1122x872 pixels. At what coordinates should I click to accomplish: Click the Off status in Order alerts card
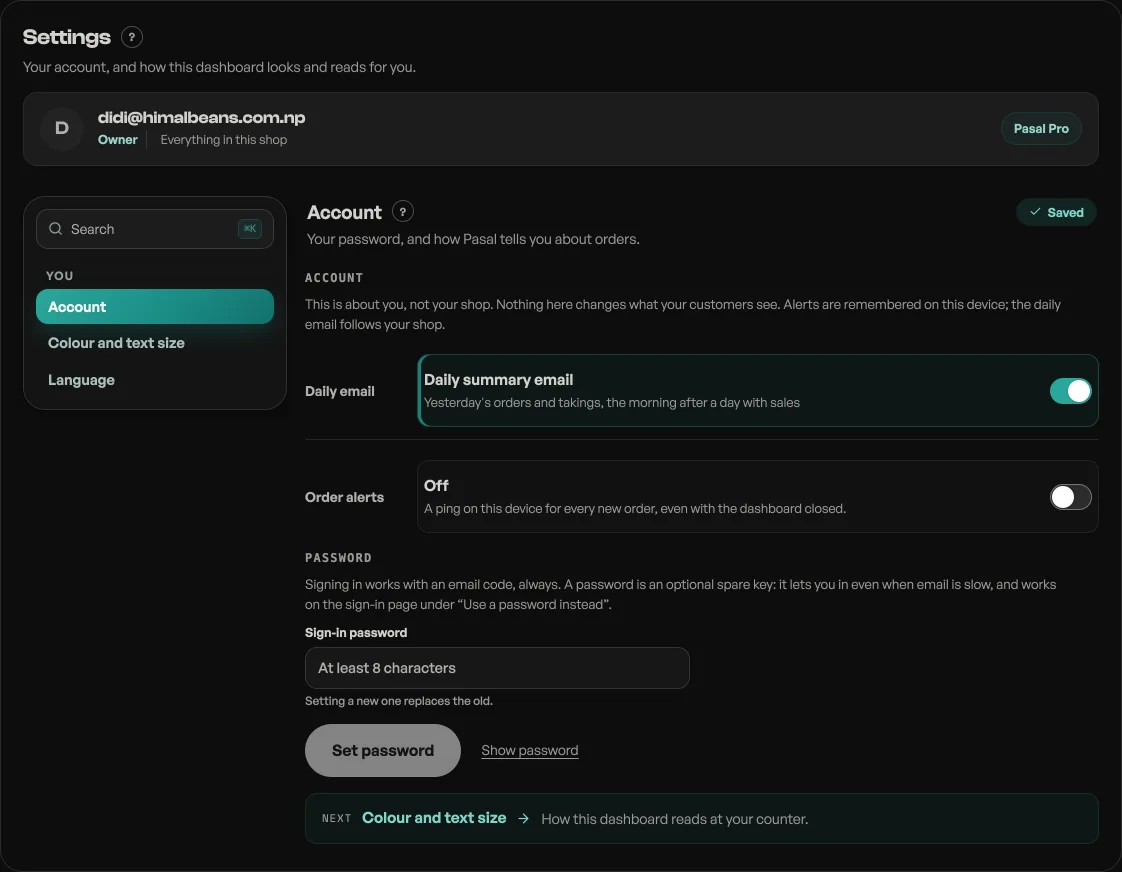click(x=436, y=486)
